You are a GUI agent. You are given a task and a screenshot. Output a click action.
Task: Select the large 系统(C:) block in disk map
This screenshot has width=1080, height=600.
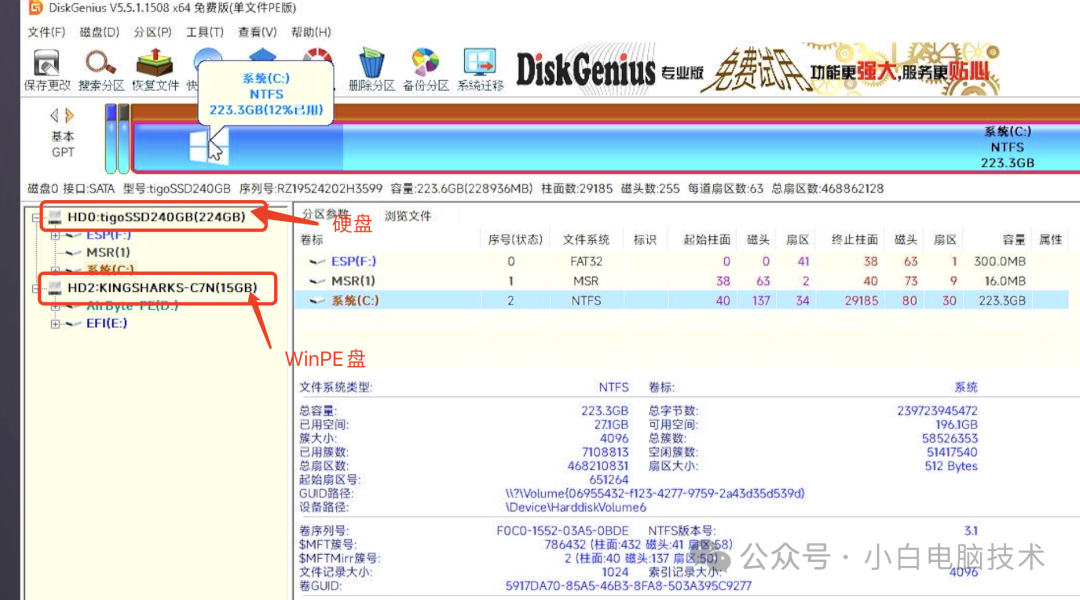point(606,147)
